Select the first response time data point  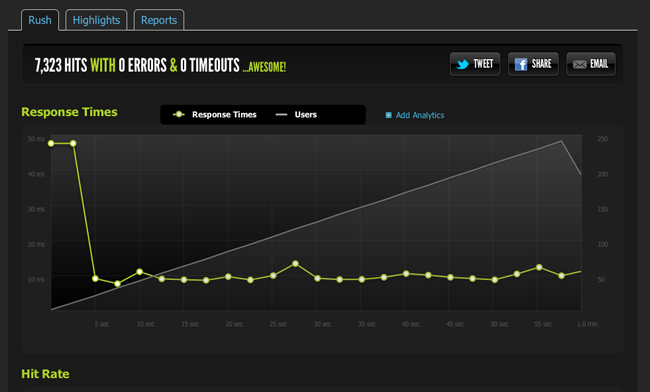[x=51, y=143]
